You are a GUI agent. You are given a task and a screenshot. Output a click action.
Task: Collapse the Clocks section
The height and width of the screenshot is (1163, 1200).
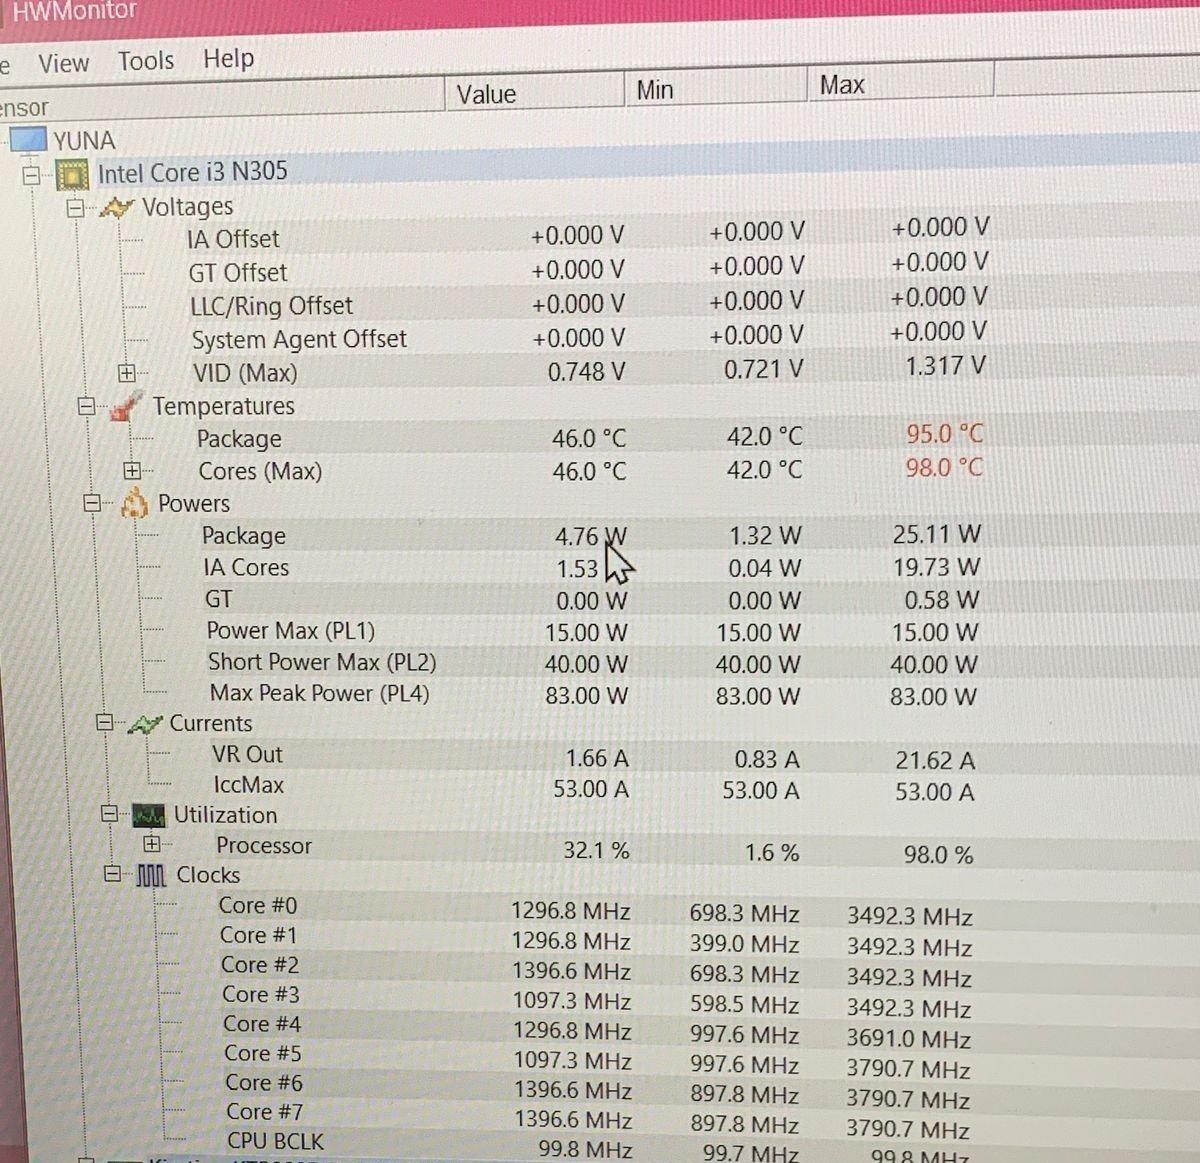point(113,874)
